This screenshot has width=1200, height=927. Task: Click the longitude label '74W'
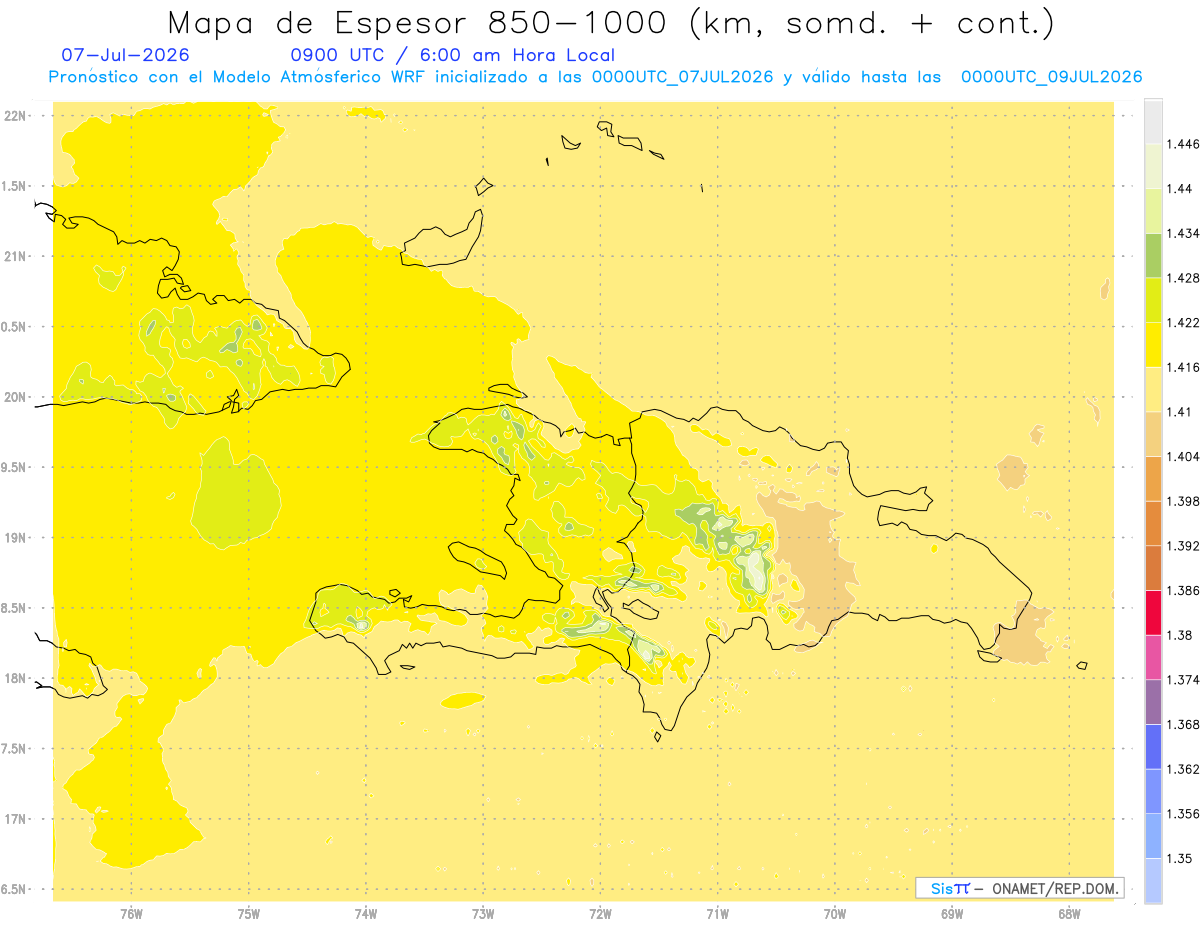click(366, 914)
